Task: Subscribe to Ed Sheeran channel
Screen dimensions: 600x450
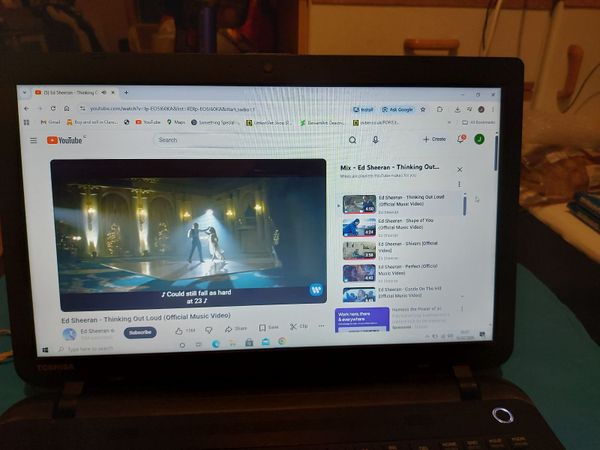Action: click(x=140, y=332)
